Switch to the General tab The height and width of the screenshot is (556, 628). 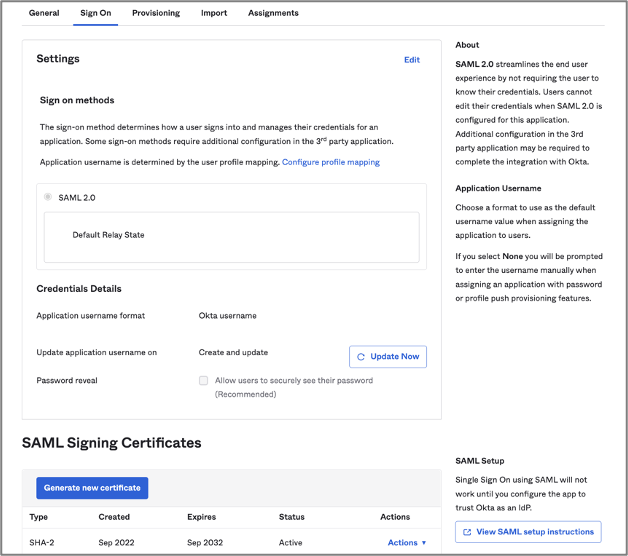tap(44, 13)
